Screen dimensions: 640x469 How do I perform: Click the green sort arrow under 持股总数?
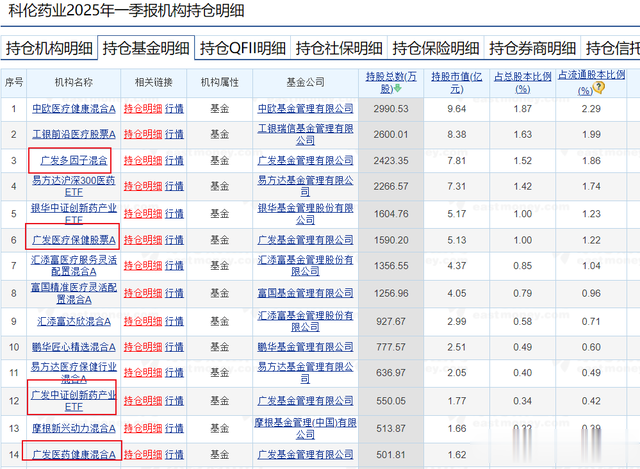[x=398, y=88]
